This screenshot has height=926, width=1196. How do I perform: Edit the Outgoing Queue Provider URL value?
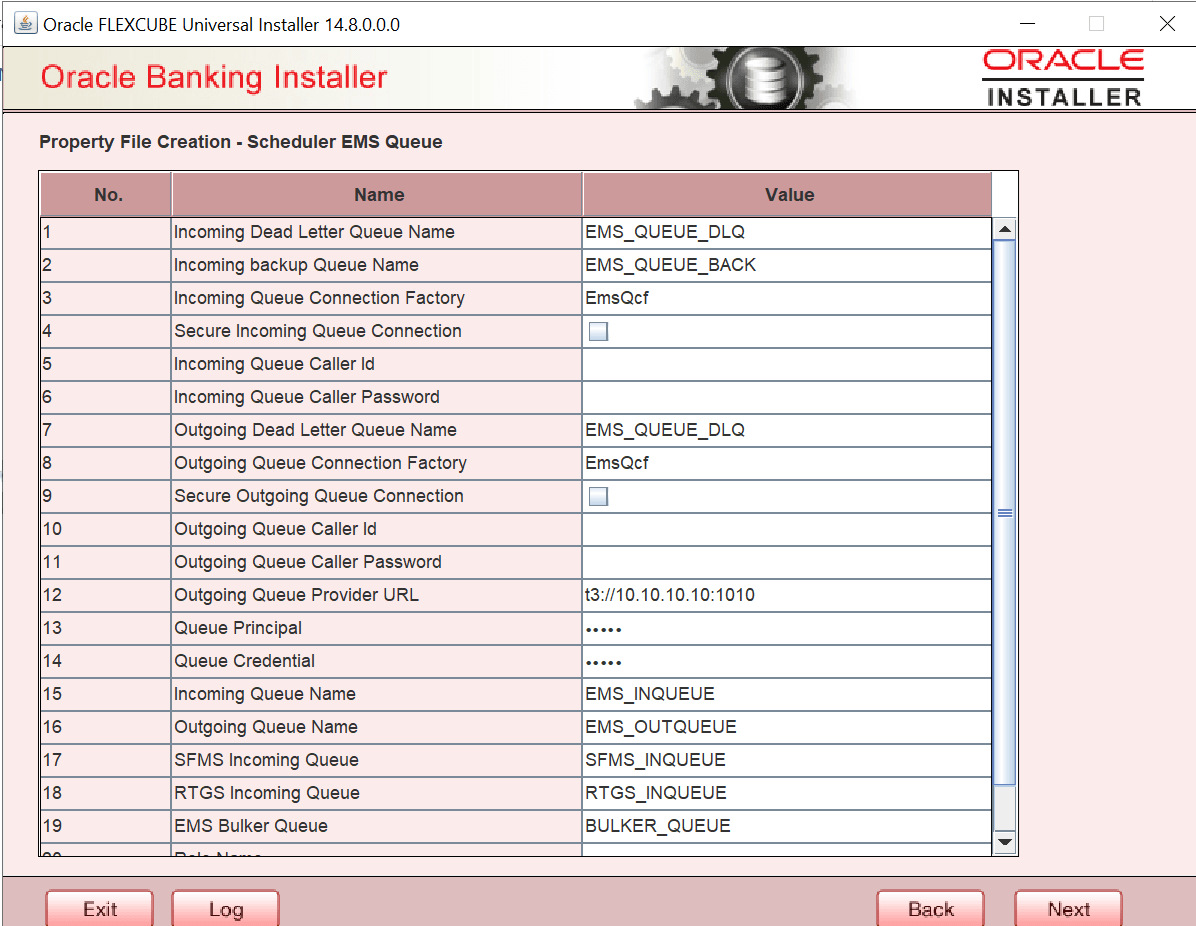click(787, 594)
